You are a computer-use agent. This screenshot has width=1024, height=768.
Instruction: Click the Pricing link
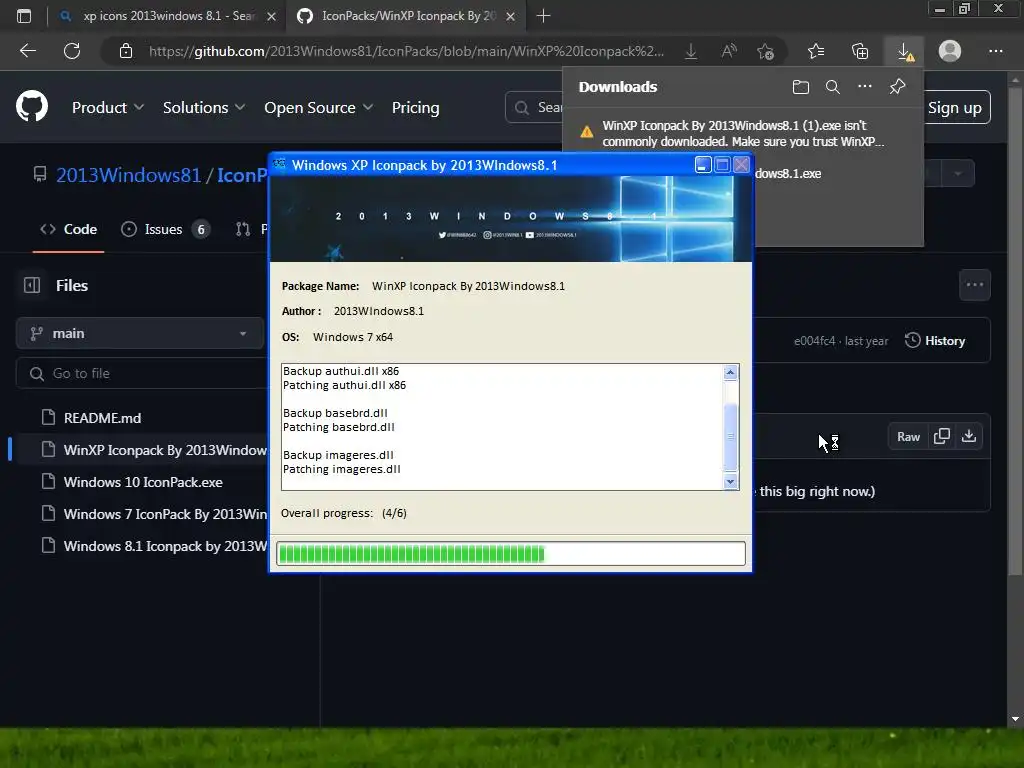coord(415,108)
